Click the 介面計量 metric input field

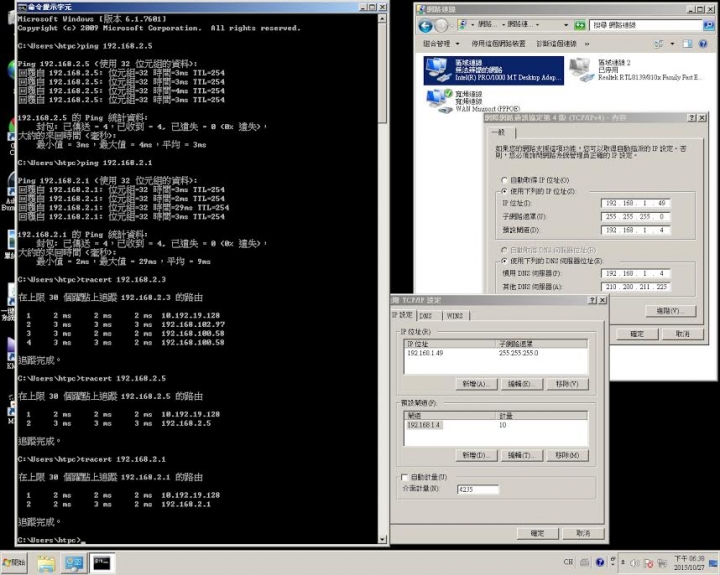point(478,490)
